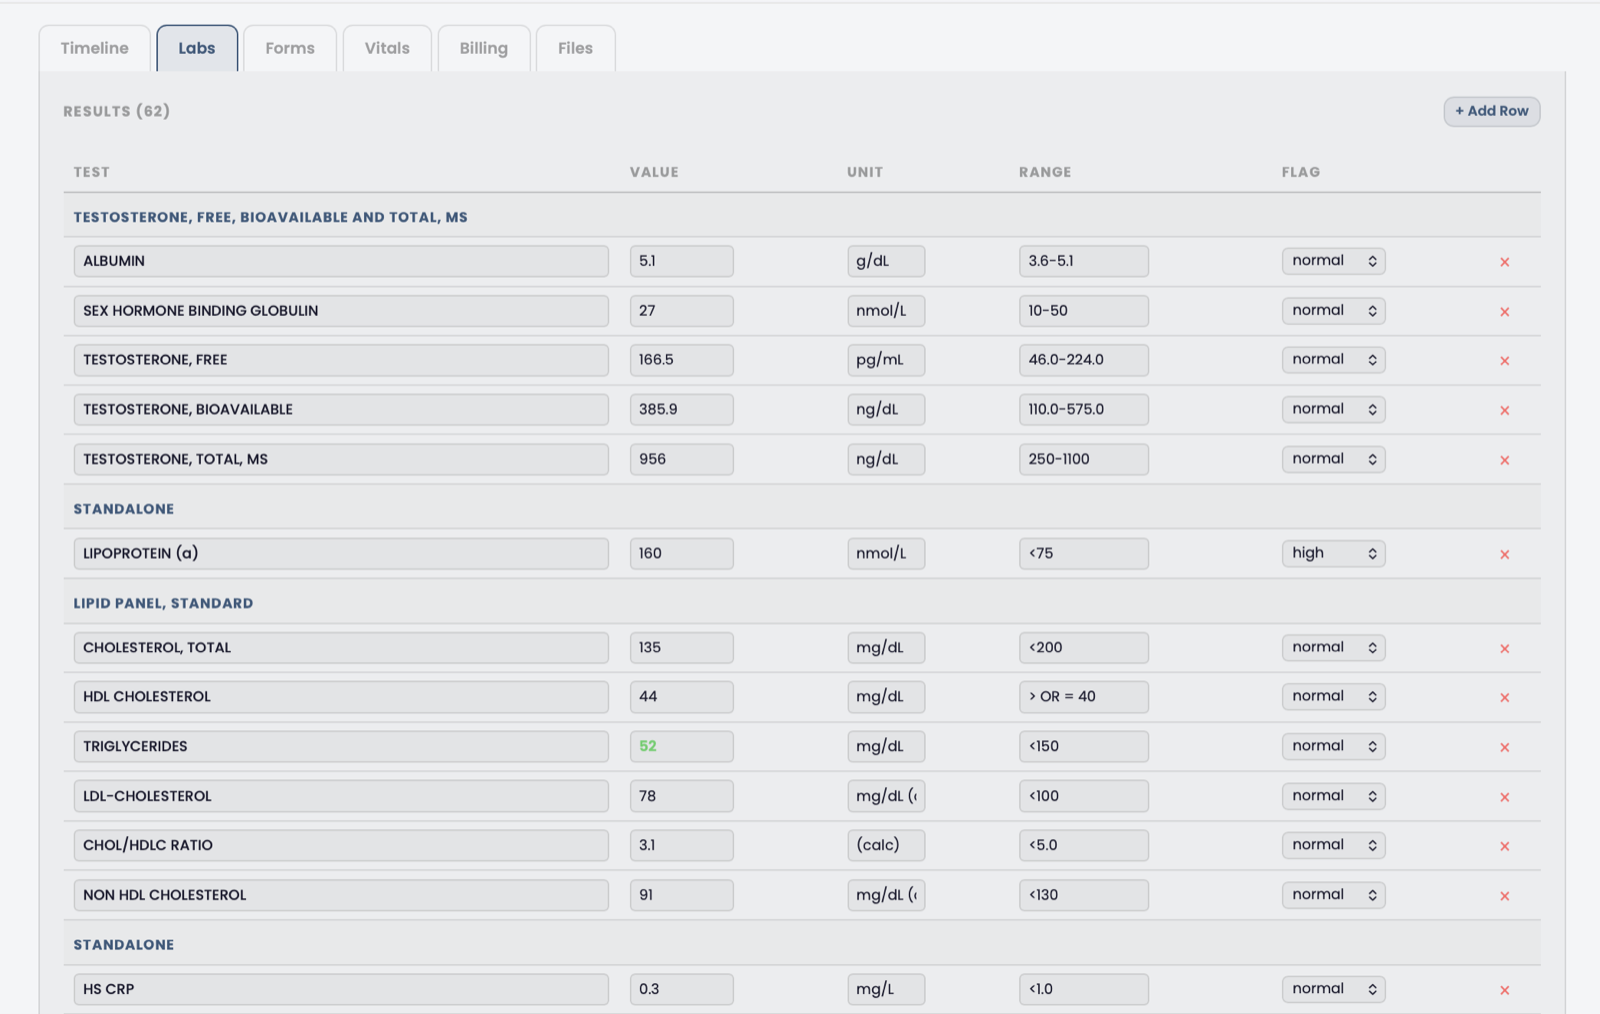The height and width of the screenshot is (1014, 1600).
Task: Delete the CHOLESTEROL, TOTAL row
Action: coord(1504,649)
